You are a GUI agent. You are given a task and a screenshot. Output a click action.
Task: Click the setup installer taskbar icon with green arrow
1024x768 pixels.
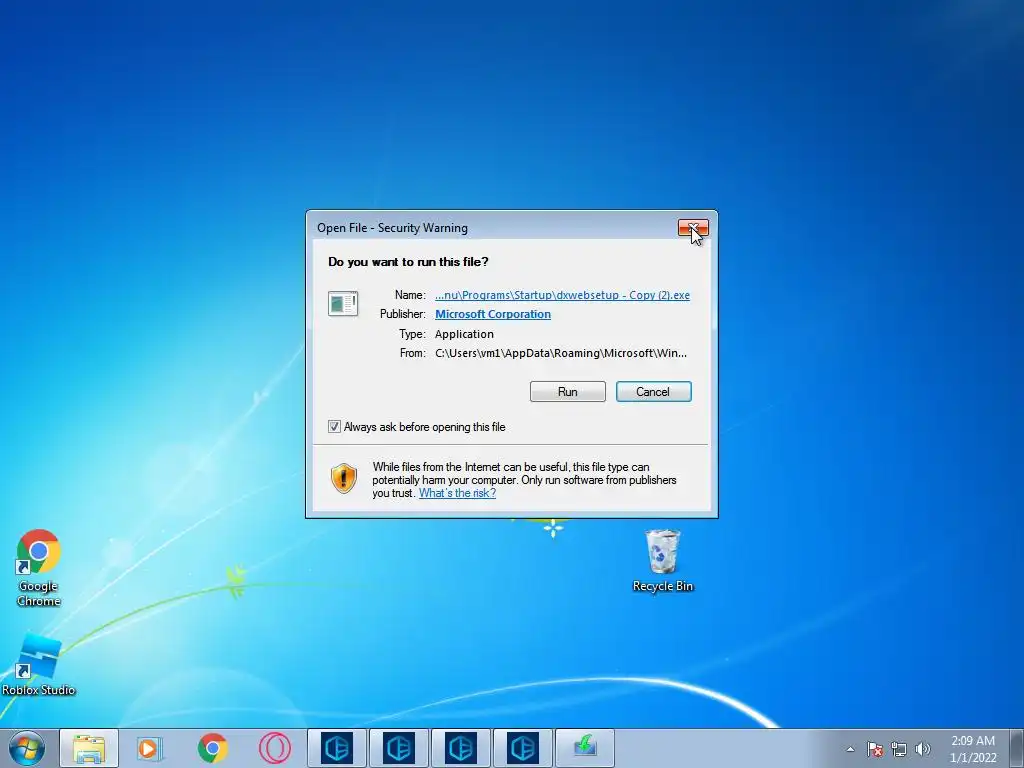(584, 748)
